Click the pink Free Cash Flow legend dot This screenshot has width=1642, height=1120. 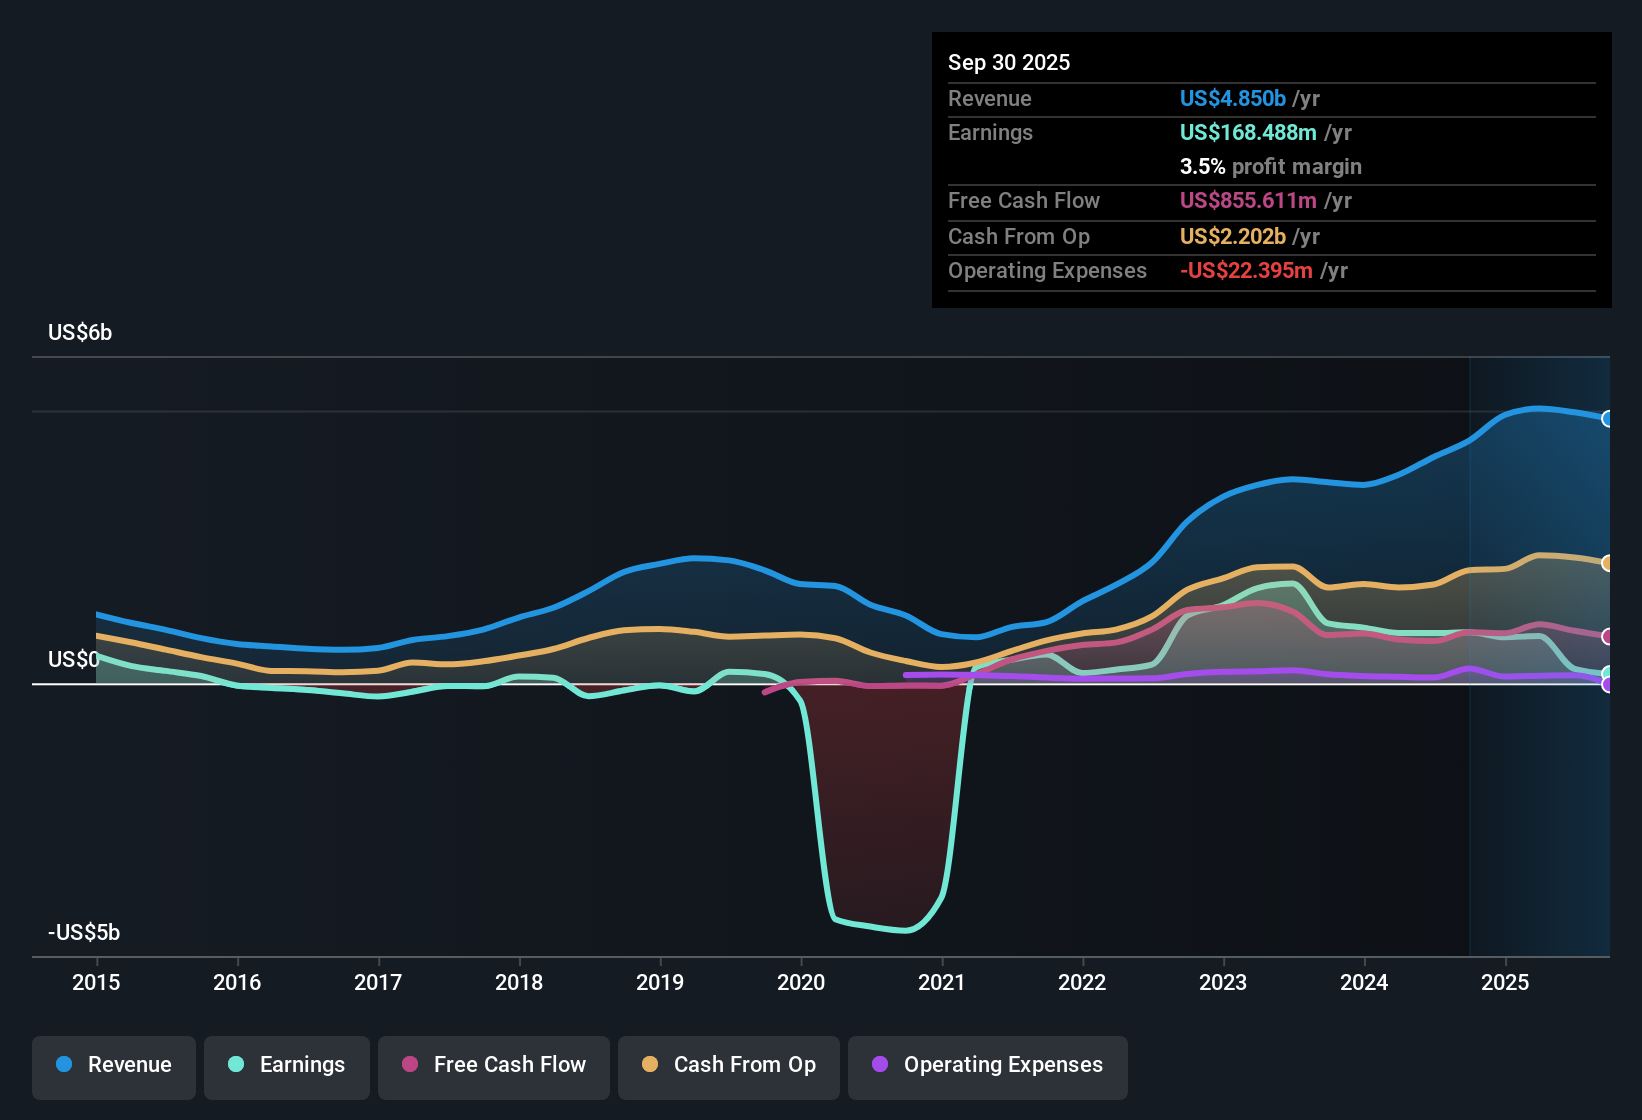410,1065
